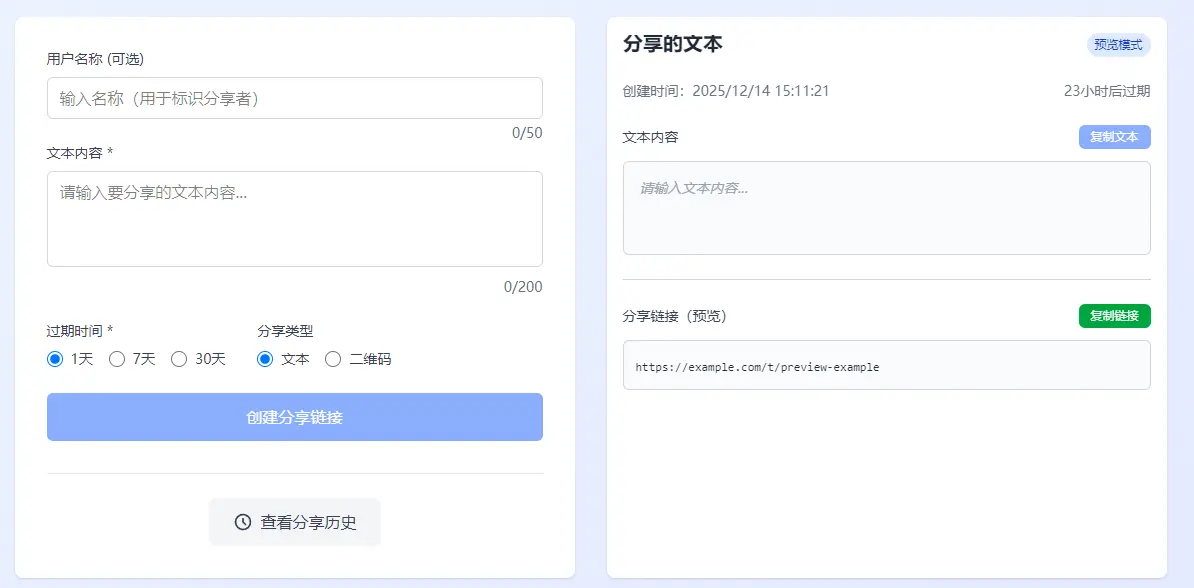
Task: Click the blue 复制文本 button
Action: (1114, 137)
